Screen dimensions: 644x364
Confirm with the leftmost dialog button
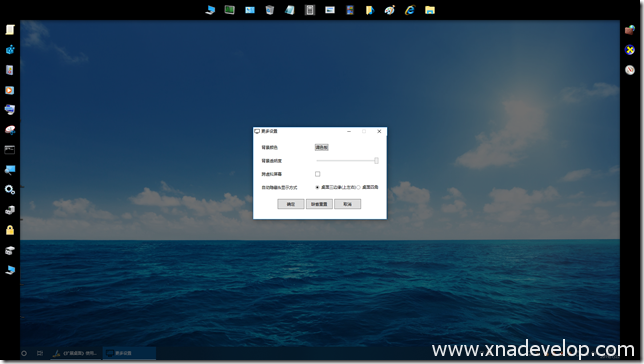(x=291, y=204)
